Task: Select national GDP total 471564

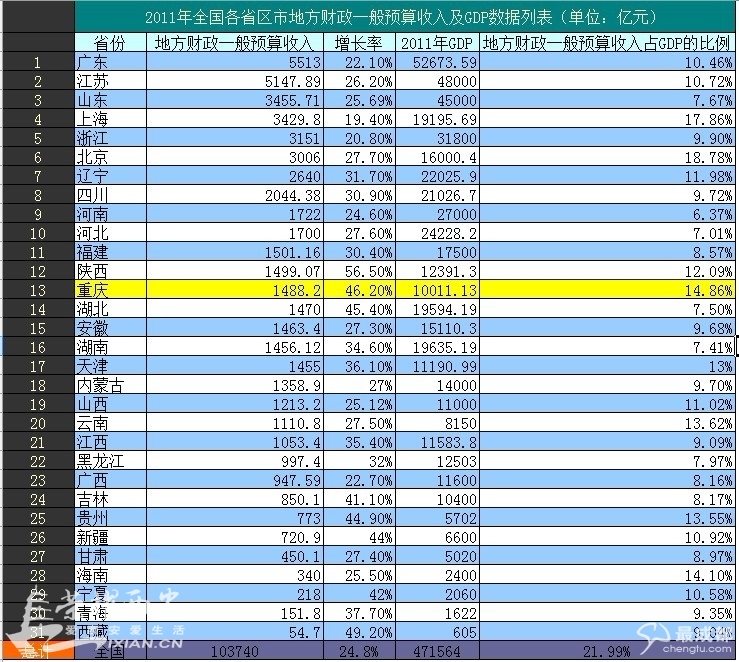Action: pyautogui.click(x=437, y=651)
